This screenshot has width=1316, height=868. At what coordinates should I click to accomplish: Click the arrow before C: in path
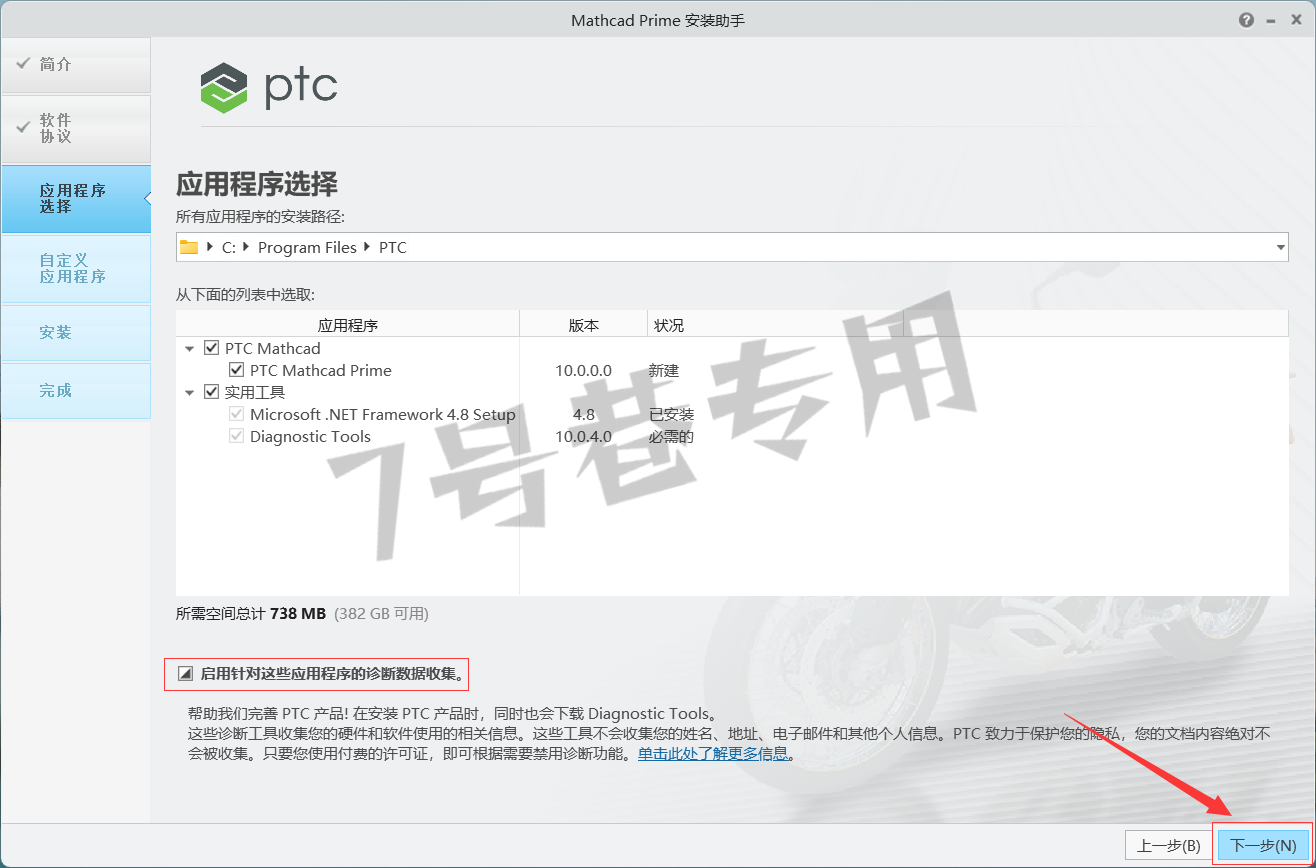(210, 247)
